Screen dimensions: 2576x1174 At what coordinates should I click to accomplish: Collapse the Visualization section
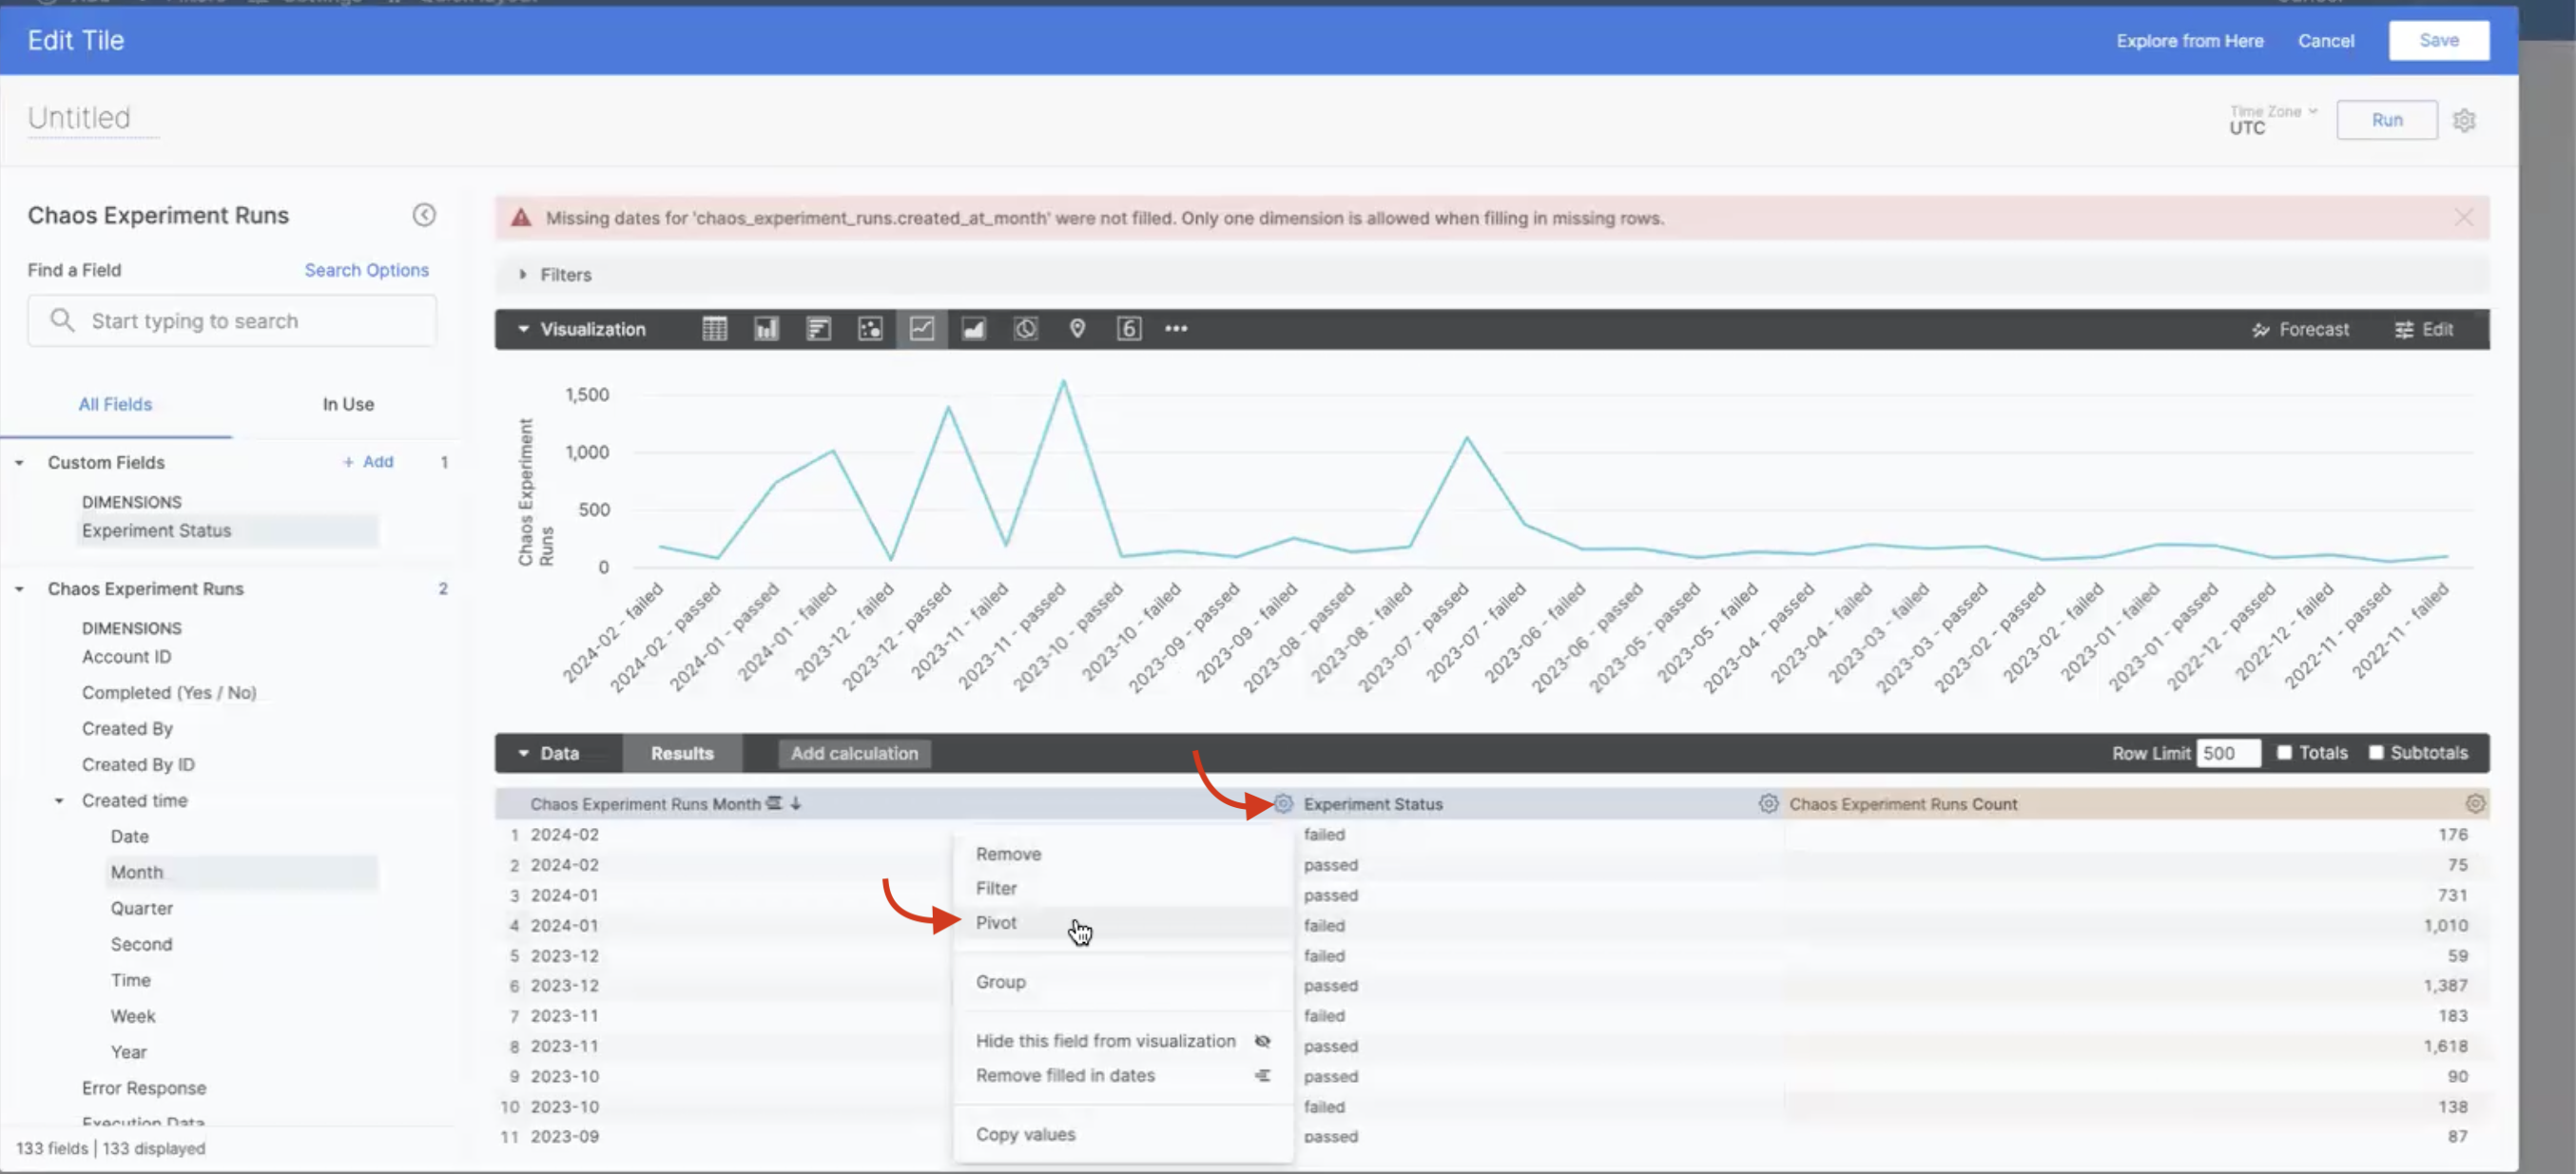[x=523, y=329]
